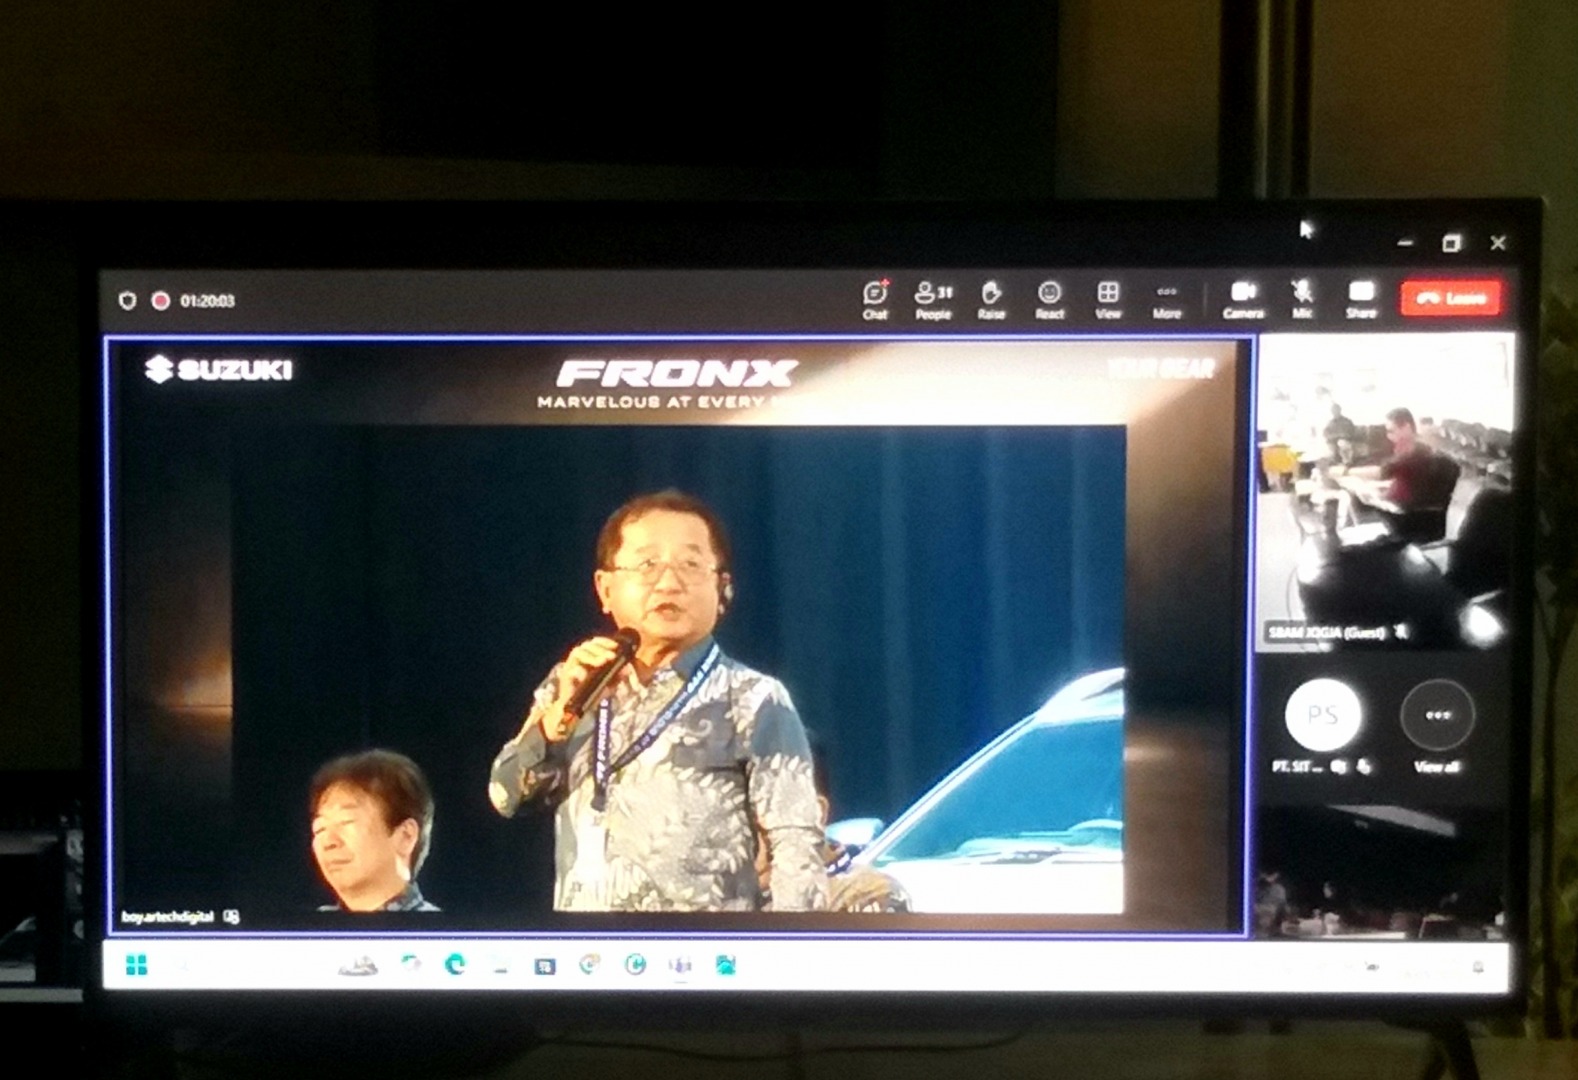Click the notification bell in system tray
Screen dimensions: 1578x1080
(x=1478, y=967)
